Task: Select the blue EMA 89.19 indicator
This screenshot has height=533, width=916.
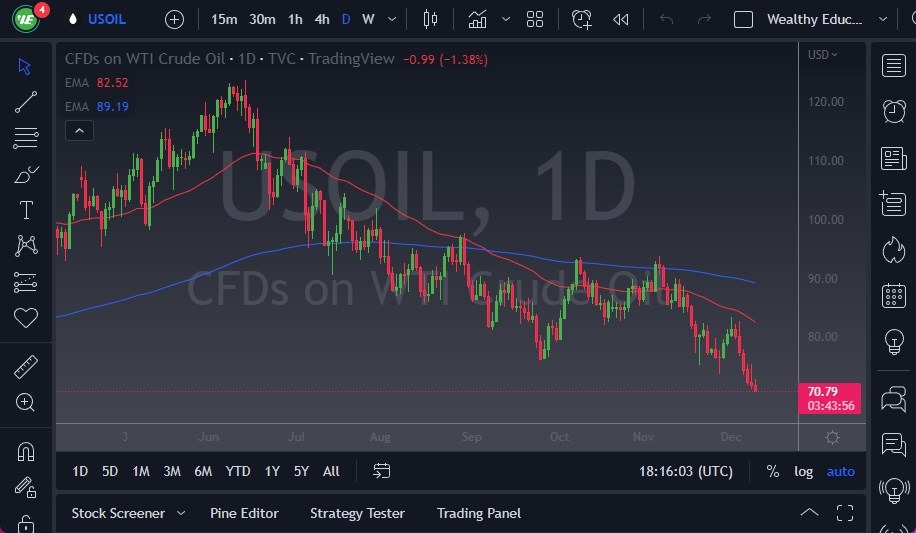Action: pyautogui.click(x=96, y=106)
